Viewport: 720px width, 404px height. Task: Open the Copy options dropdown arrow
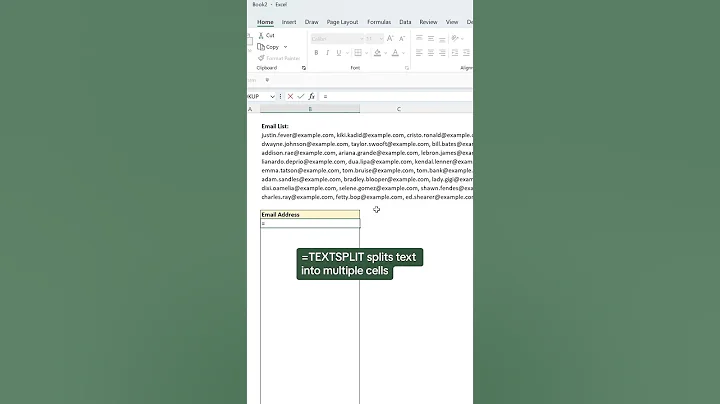[x=285, y=47]
